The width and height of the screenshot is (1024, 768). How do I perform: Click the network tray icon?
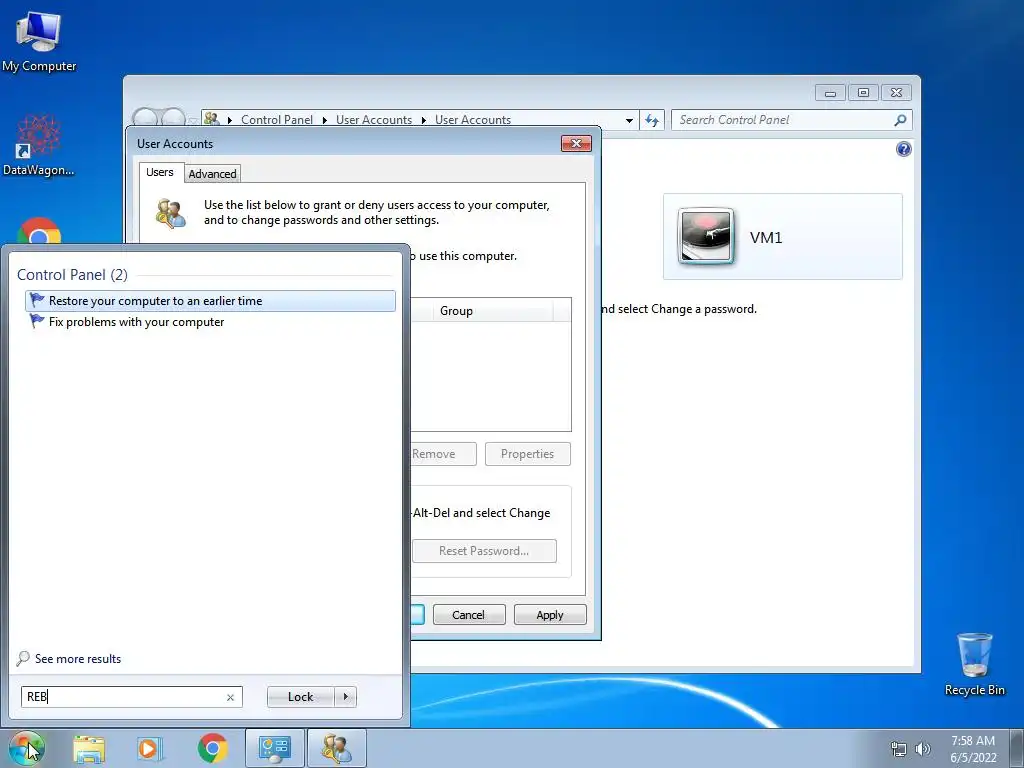(x=899, y=749)
